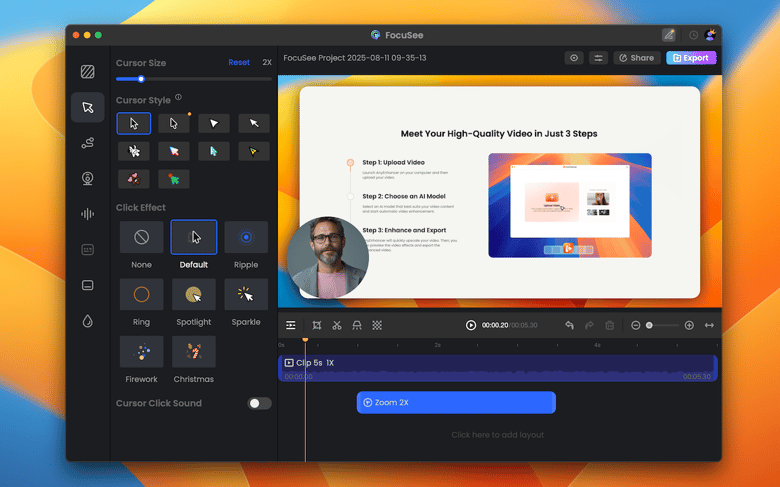This screenshot has height=487, width=780.
Task: Set click effect to Ring
Action: (141, 294)
